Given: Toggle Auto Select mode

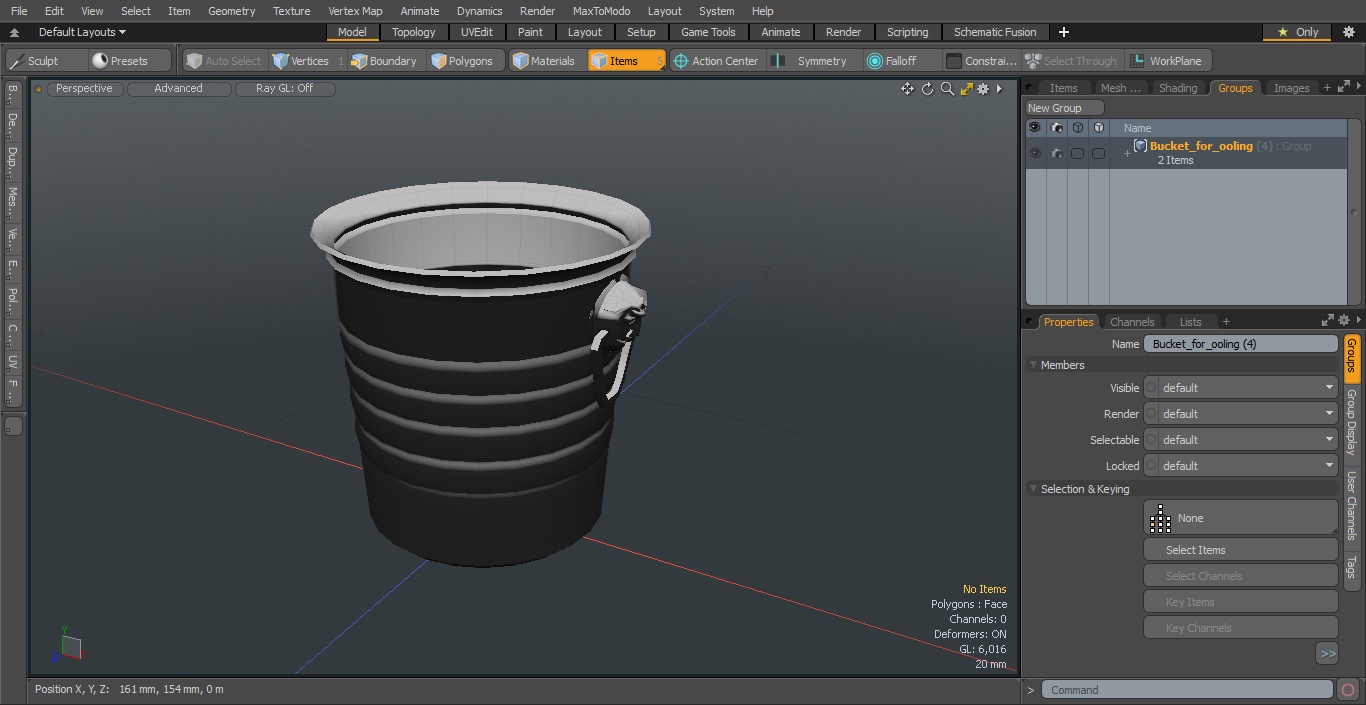Looking at the screenshot, I should (224, 61).
